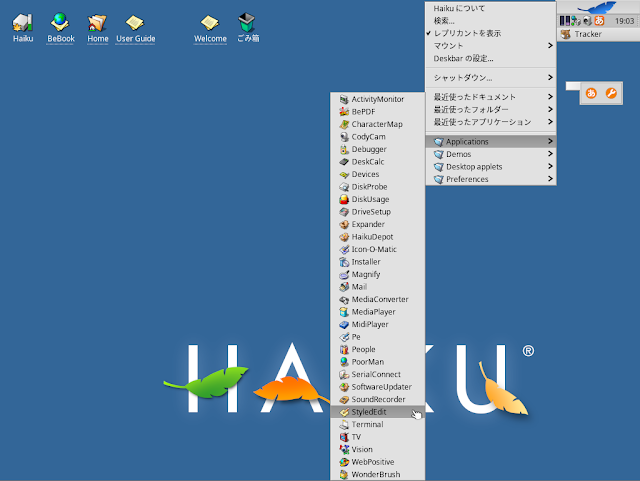640x481 pixels.
Task: Open SoundRecorder application entry
Action: pyautogui.click(x=378, y=400)
